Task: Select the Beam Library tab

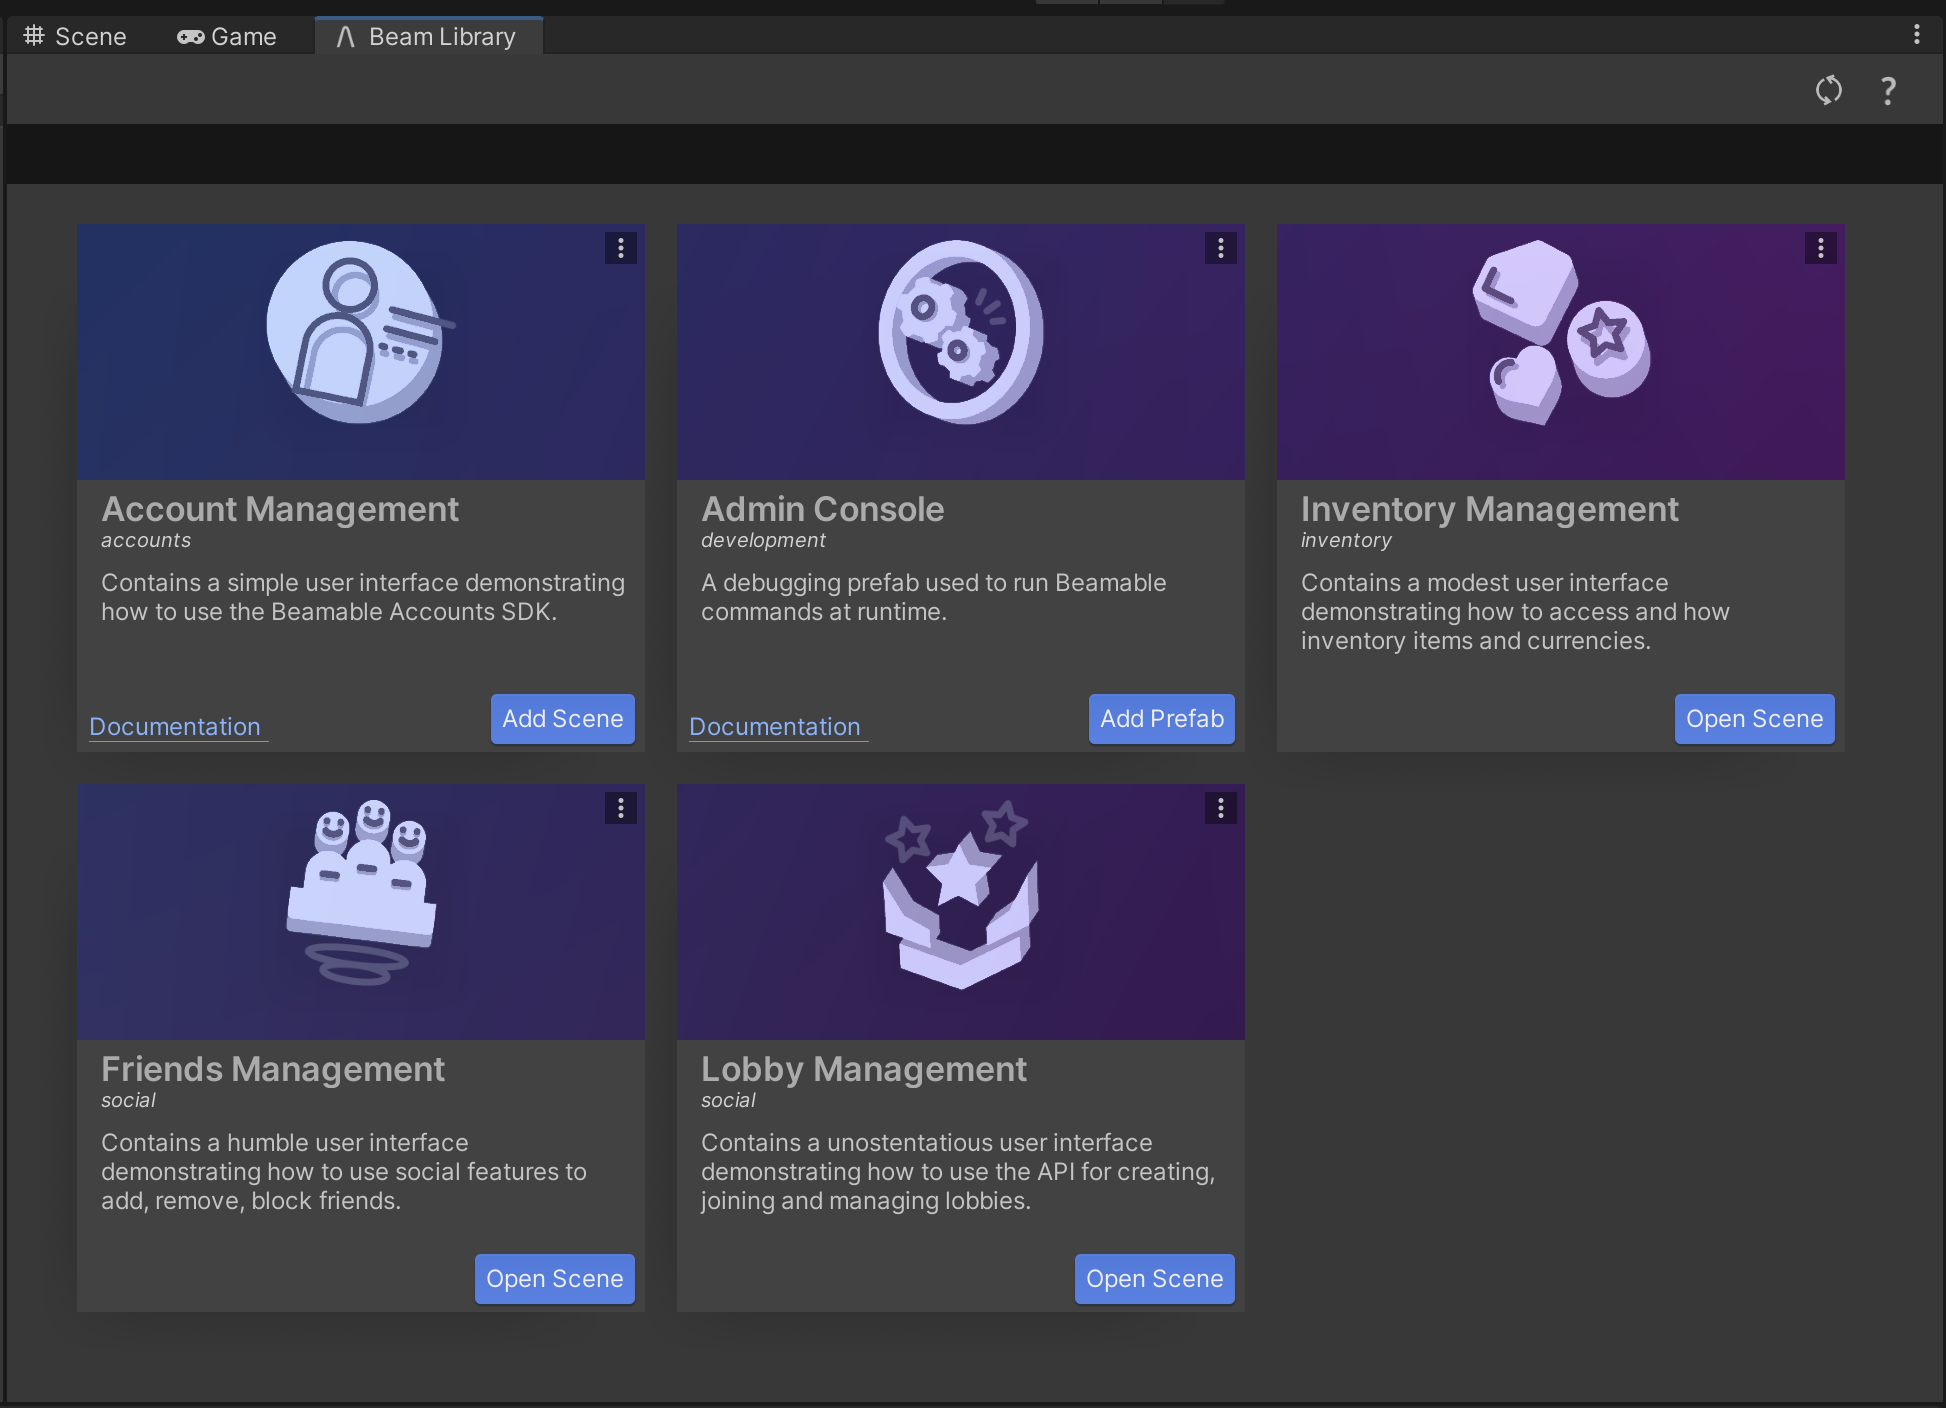Action: pos(428,37)
